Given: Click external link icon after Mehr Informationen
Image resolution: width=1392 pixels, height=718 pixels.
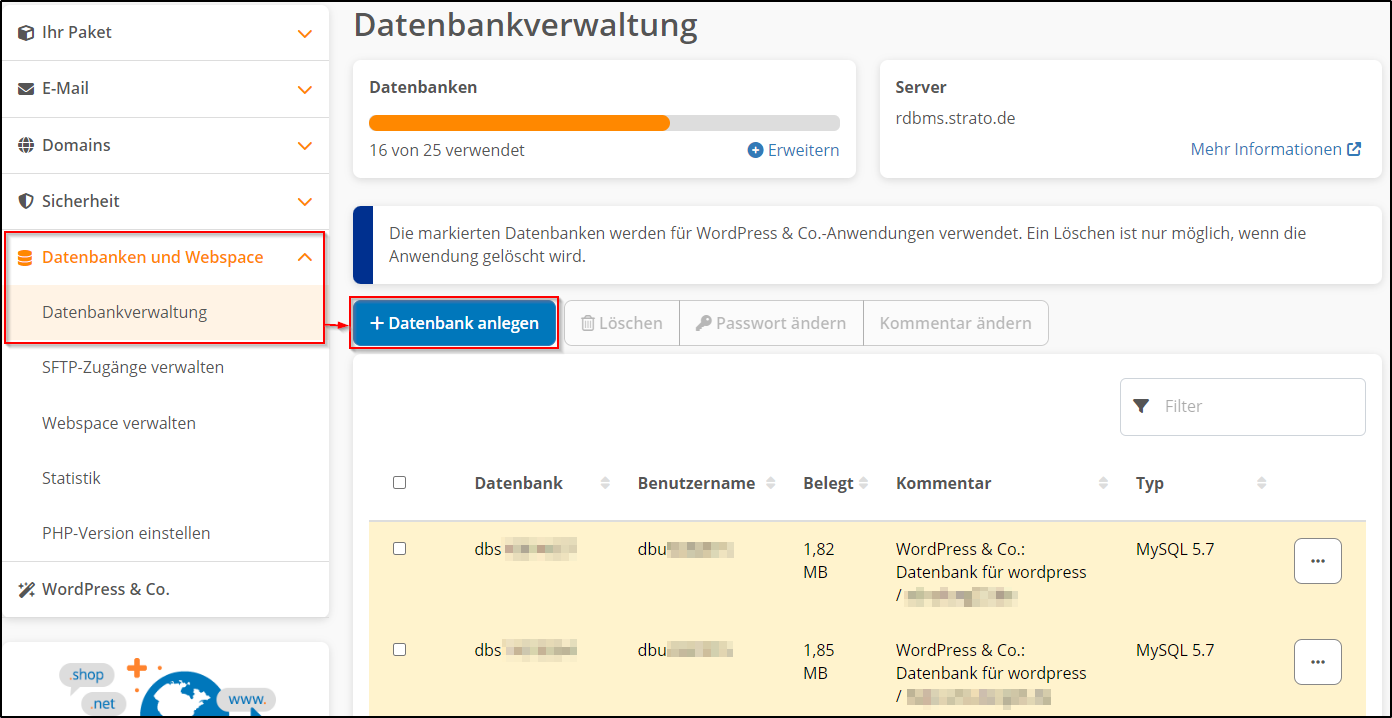Looking at the screenshot, I should [1354, 149].
